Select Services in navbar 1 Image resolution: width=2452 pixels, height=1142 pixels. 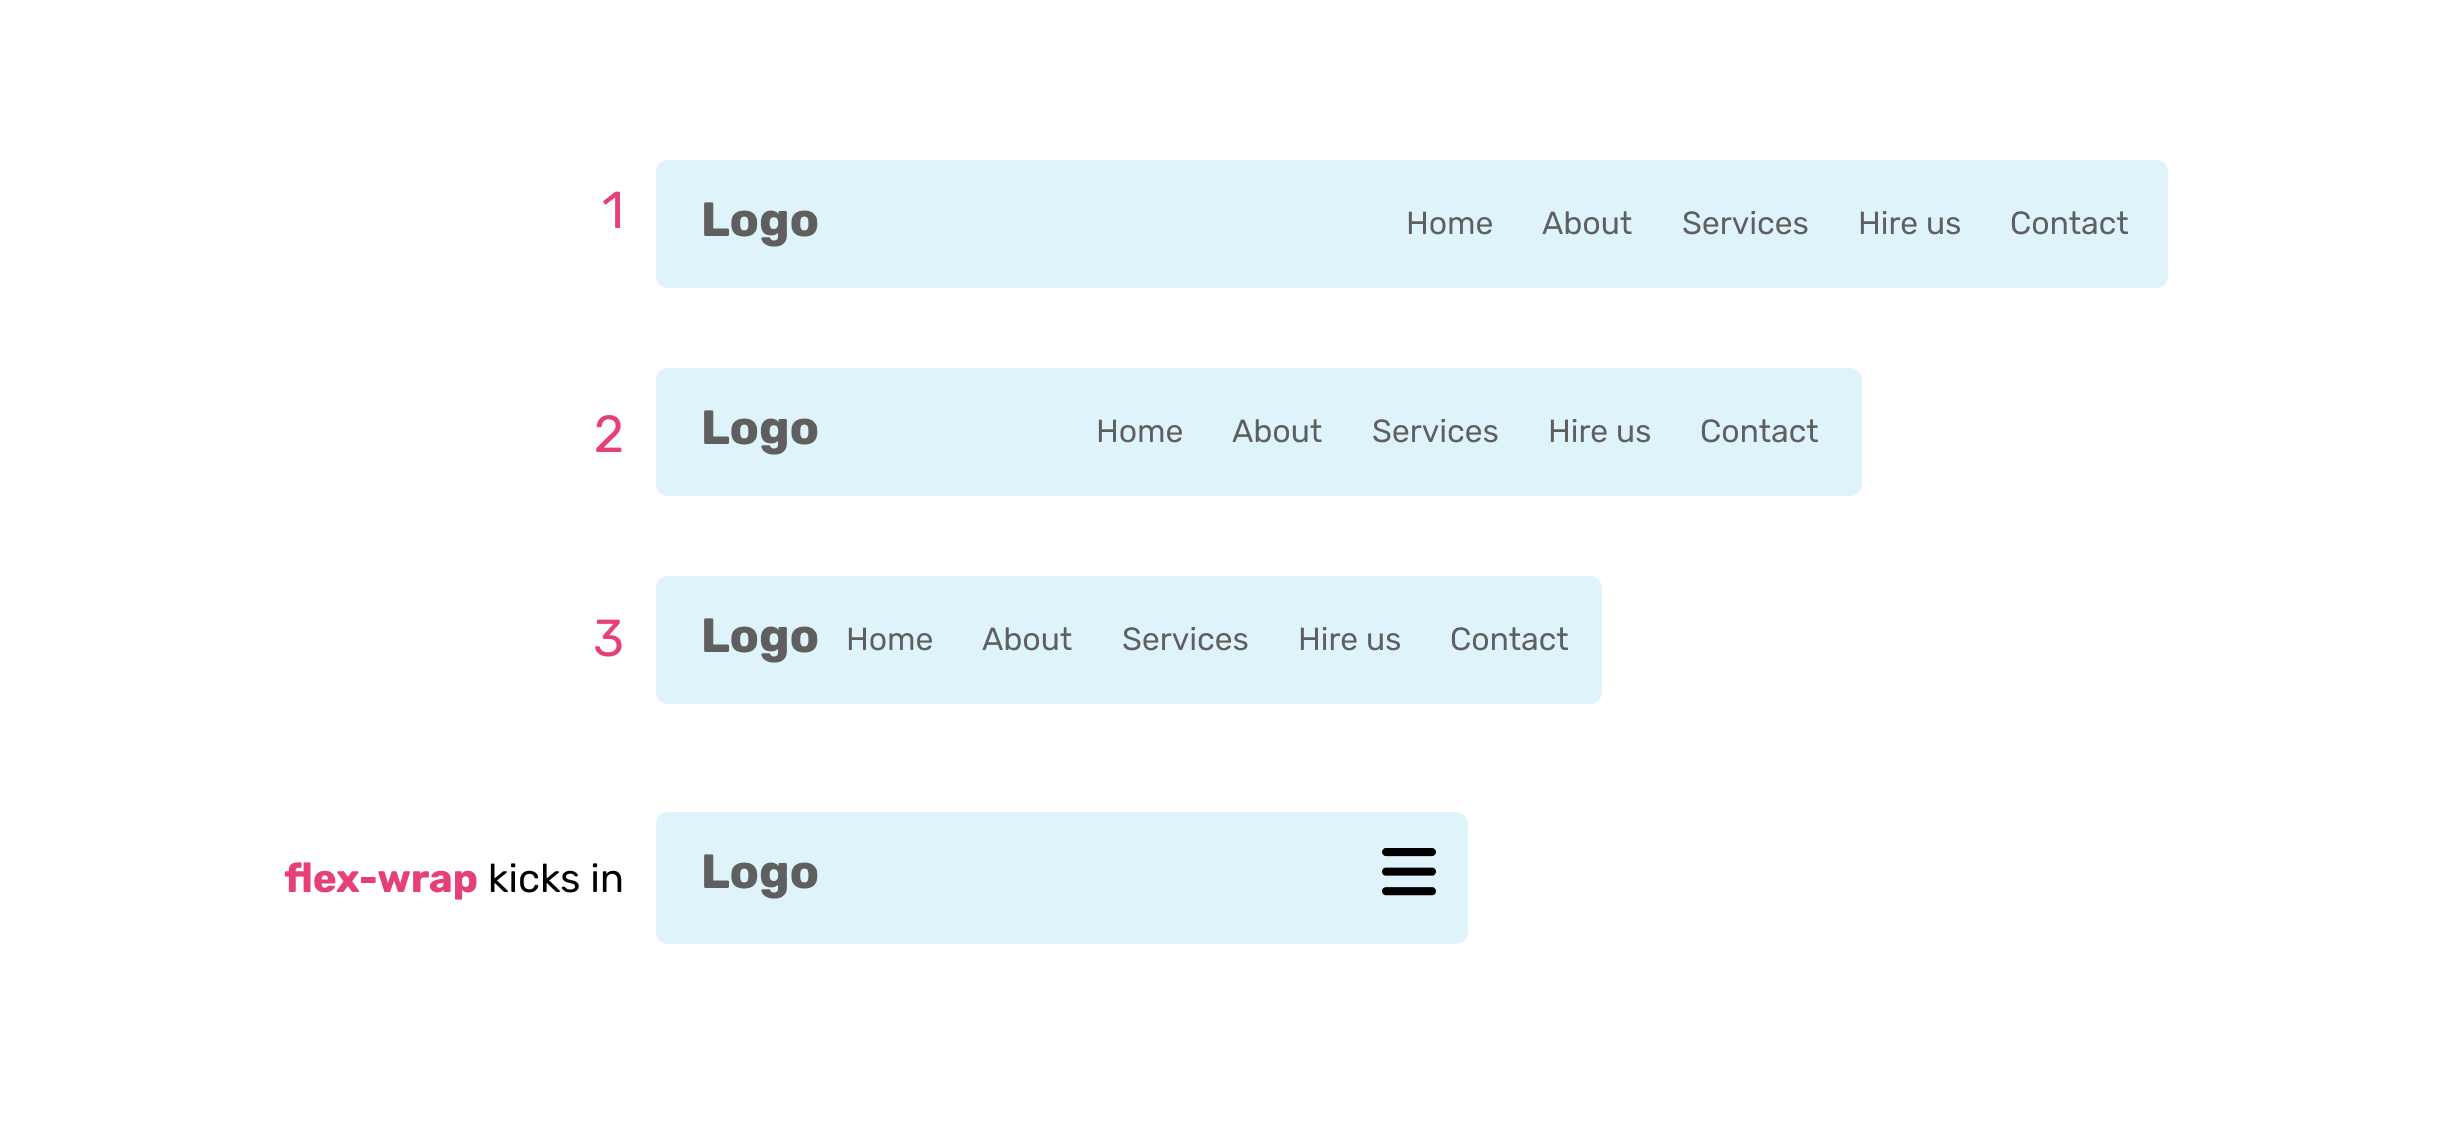pos(1744,223)
